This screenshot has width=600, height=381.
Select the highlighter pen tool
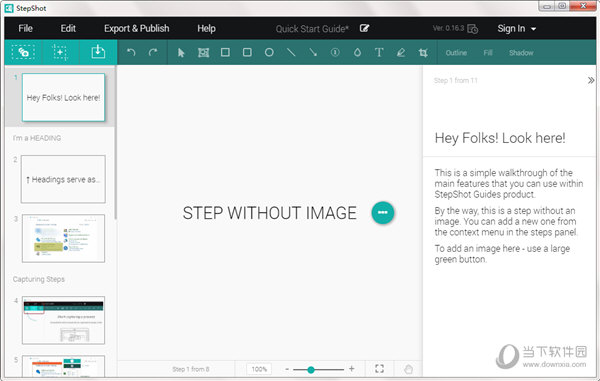401,52
